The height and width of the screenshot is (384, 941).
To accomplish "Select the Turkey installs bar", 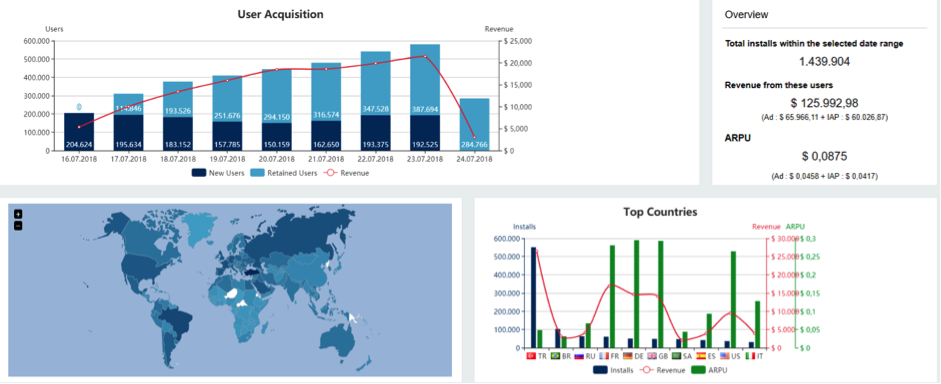I will click(534, 297).
